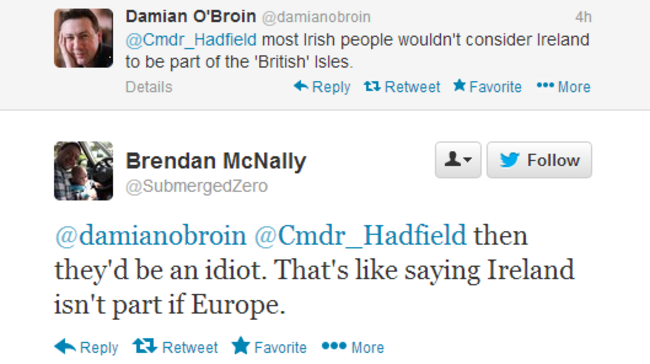The image size is (650, 364).
Task: Click the 4h timestamp on Damian's tweet
Action: 583,17
